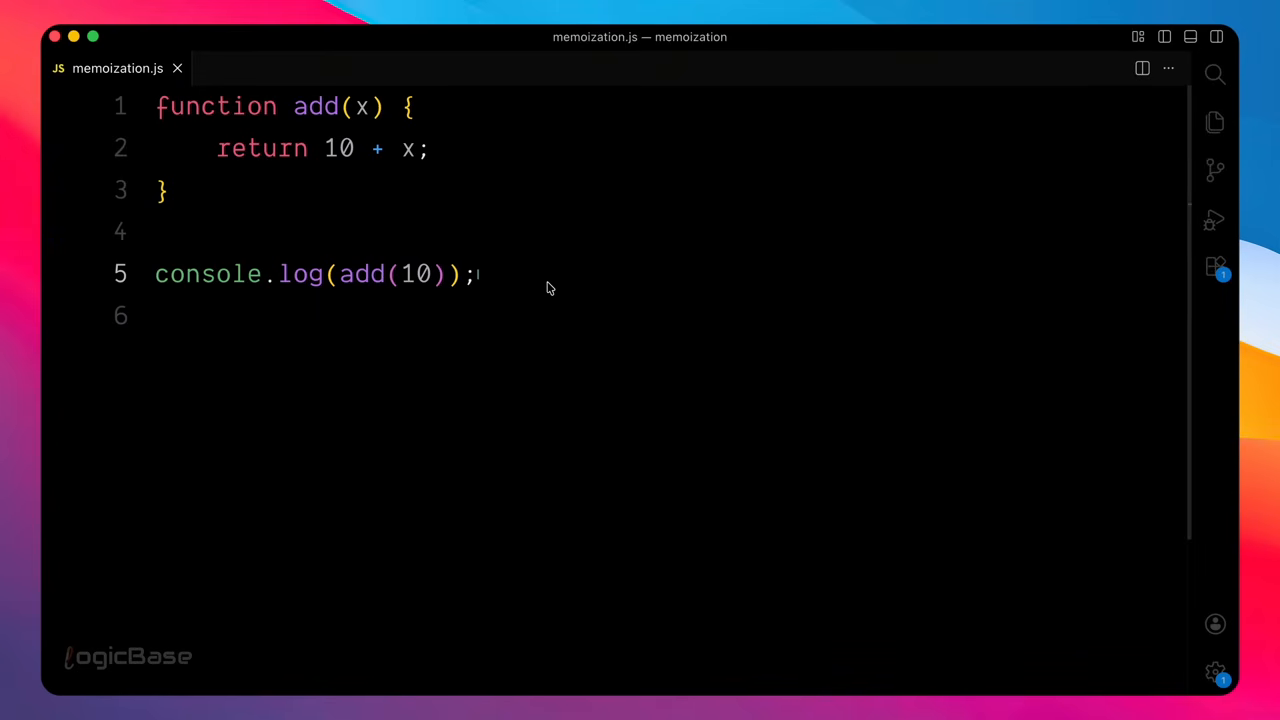Open the Search view in the activity bar
The image size is (1280, 720).
(x=1215, y=74)
